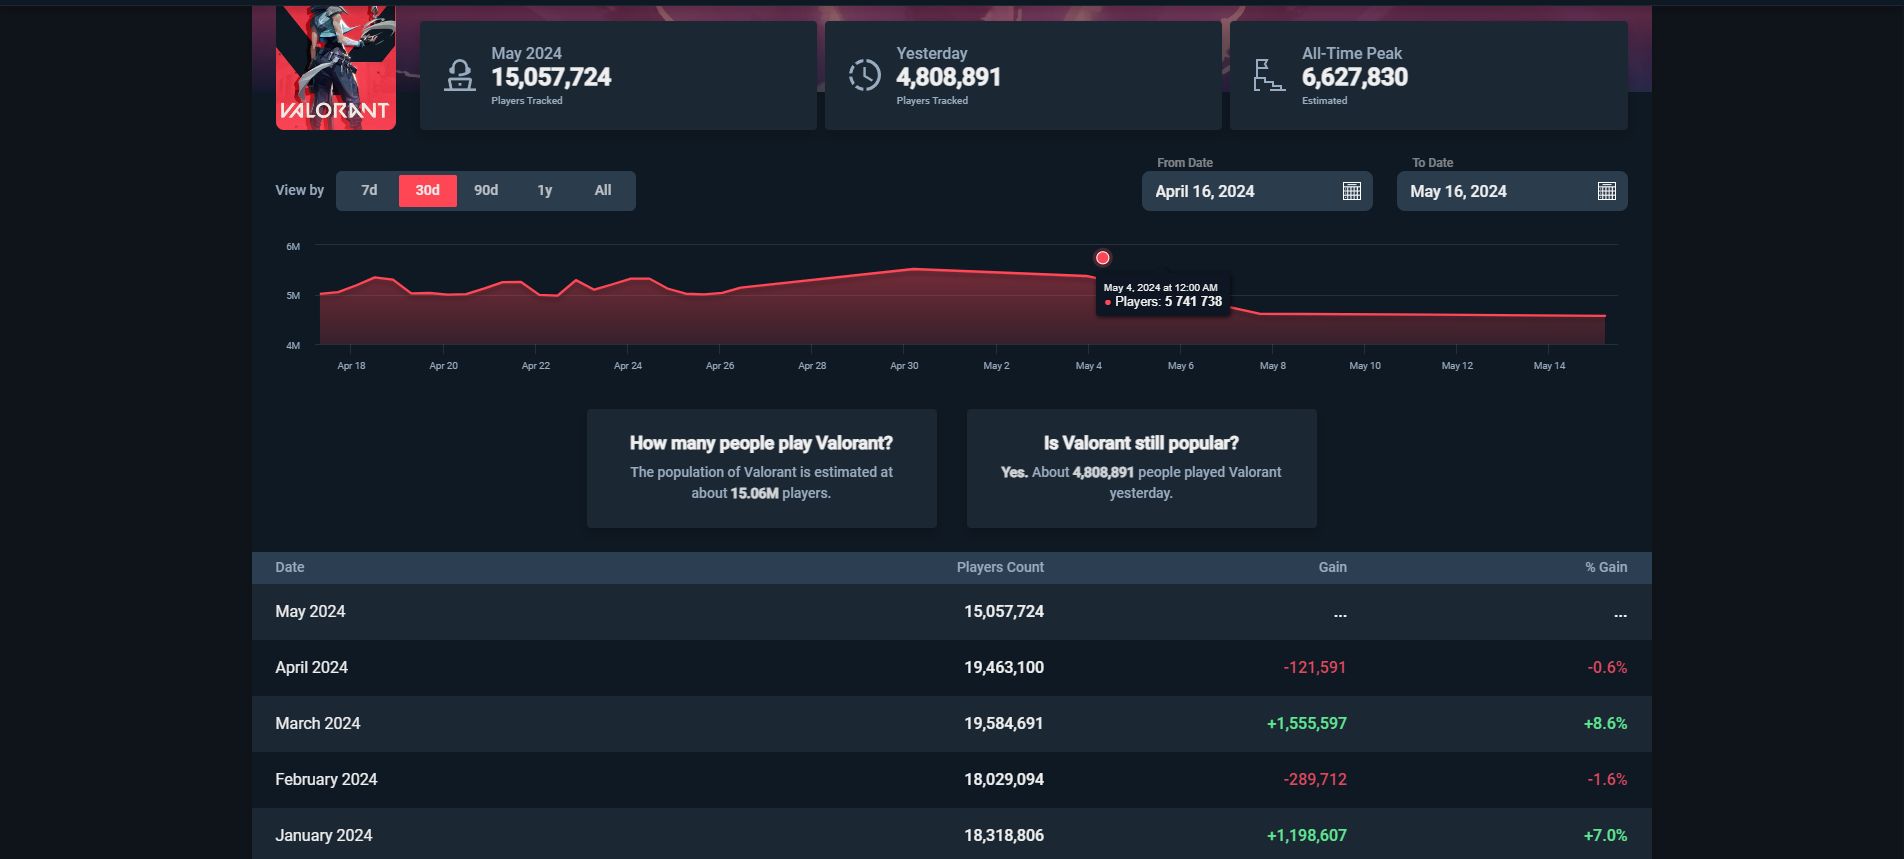Click percent gain -0.6%
Screen dimensions: 1904x859
tap(1607, 667)
